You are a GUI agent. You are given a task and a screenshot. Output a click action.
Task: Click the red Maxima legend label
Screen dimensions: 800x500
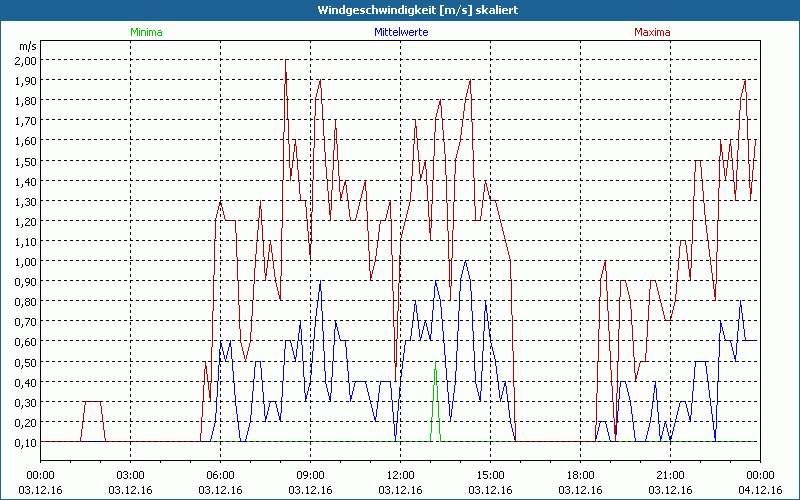652,32
